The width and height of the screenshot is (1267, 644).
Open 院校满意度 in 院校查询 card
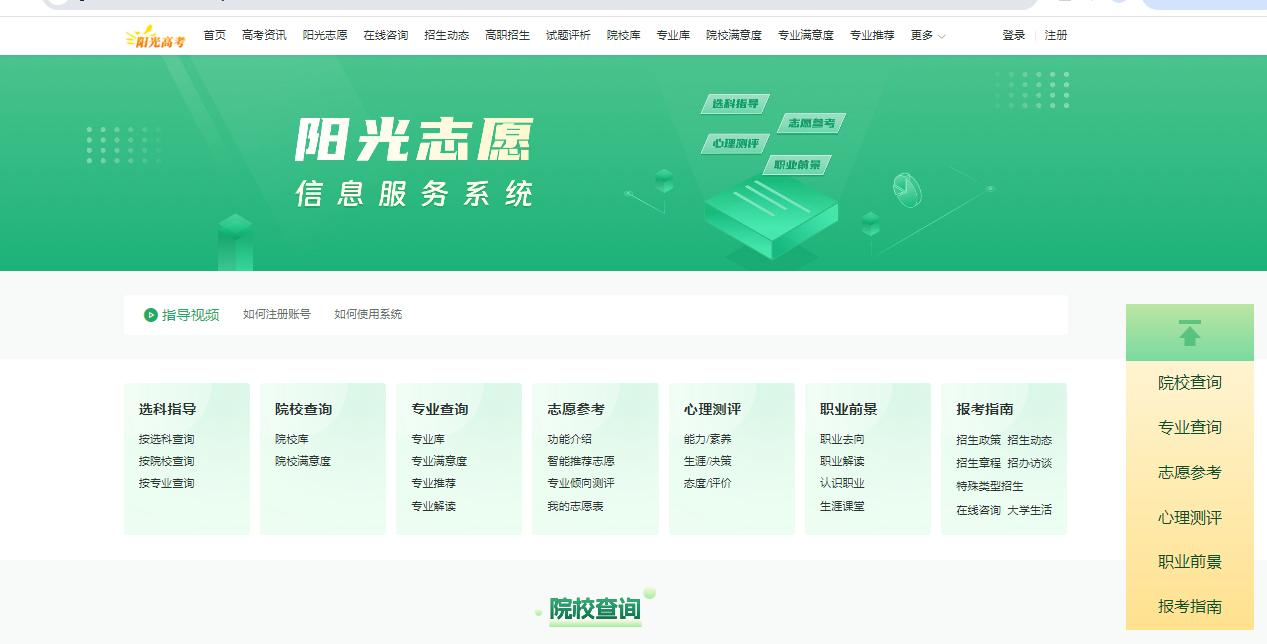(303, 461)
